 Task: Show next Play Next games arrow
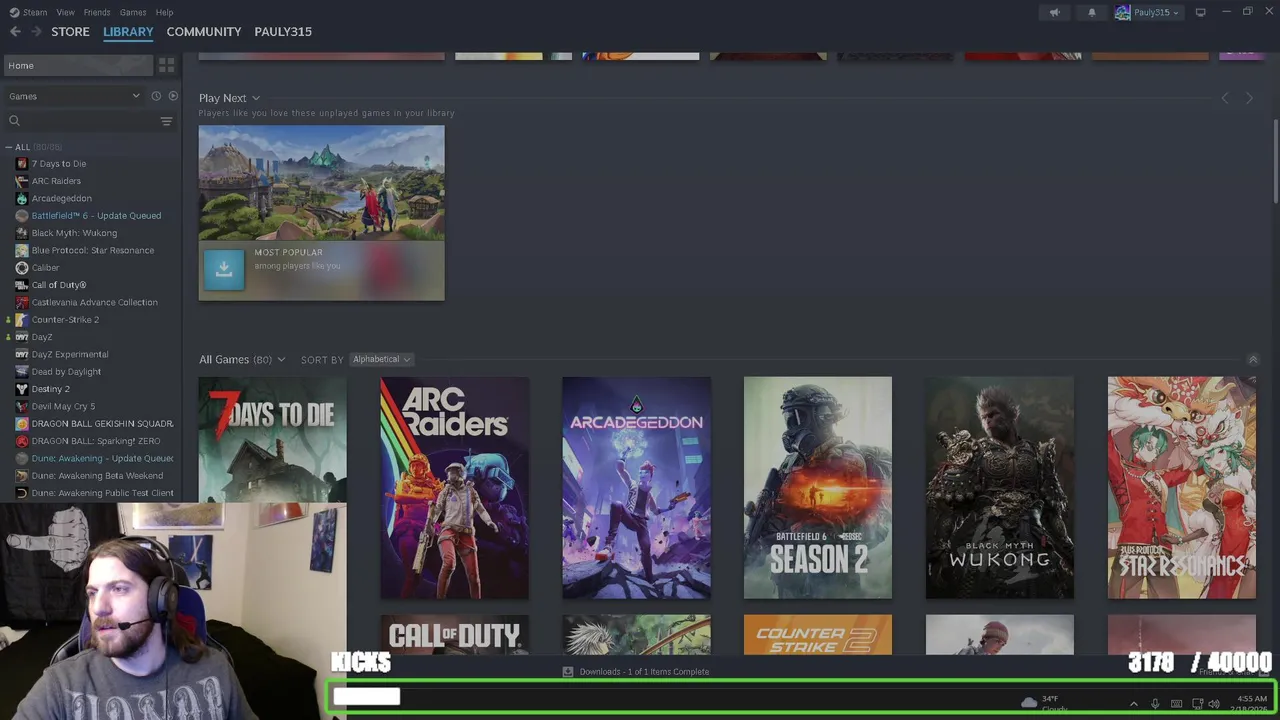tap(1249, 98)
